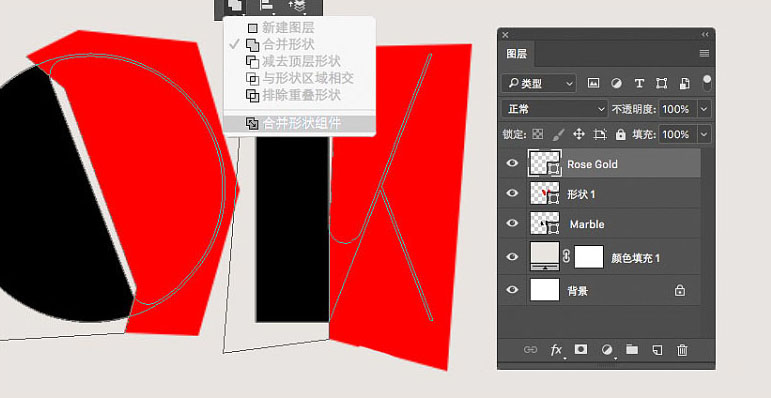Open the 类型 filter type dropdown

(x=538, y=83)
